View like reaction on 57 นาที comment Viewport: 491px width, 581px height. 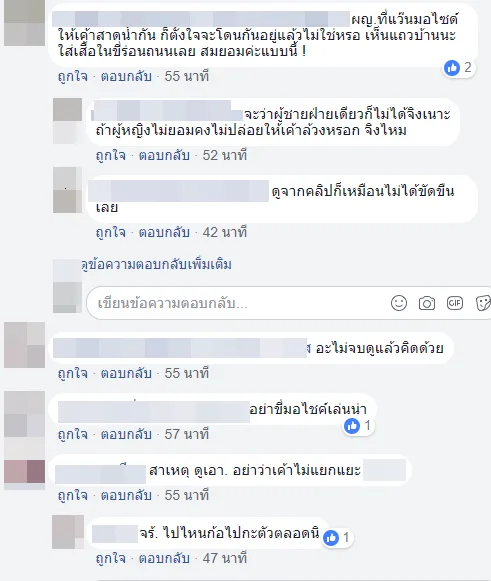pyautogui.click(x=358, y=425)
